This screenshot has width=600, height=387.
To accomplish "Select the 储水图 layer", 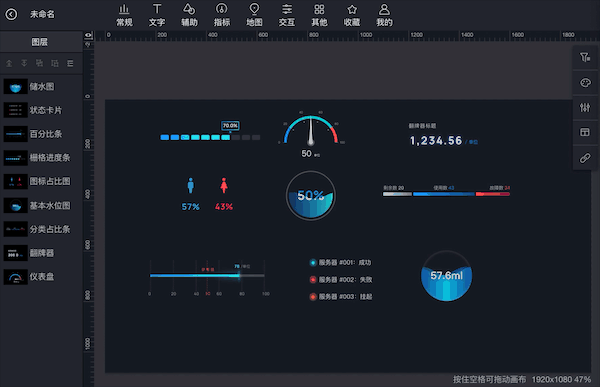I will click(x=41, y=87).
